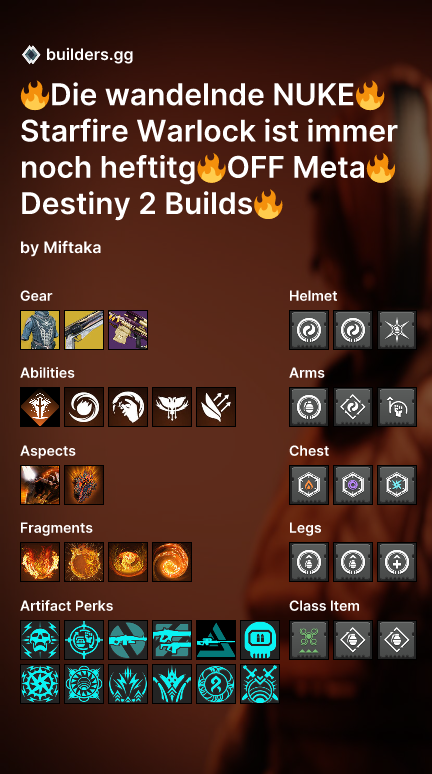This screenshot has width=432, height=774.
Task: Select the purple machine gun gear icon
Action: 128,330
